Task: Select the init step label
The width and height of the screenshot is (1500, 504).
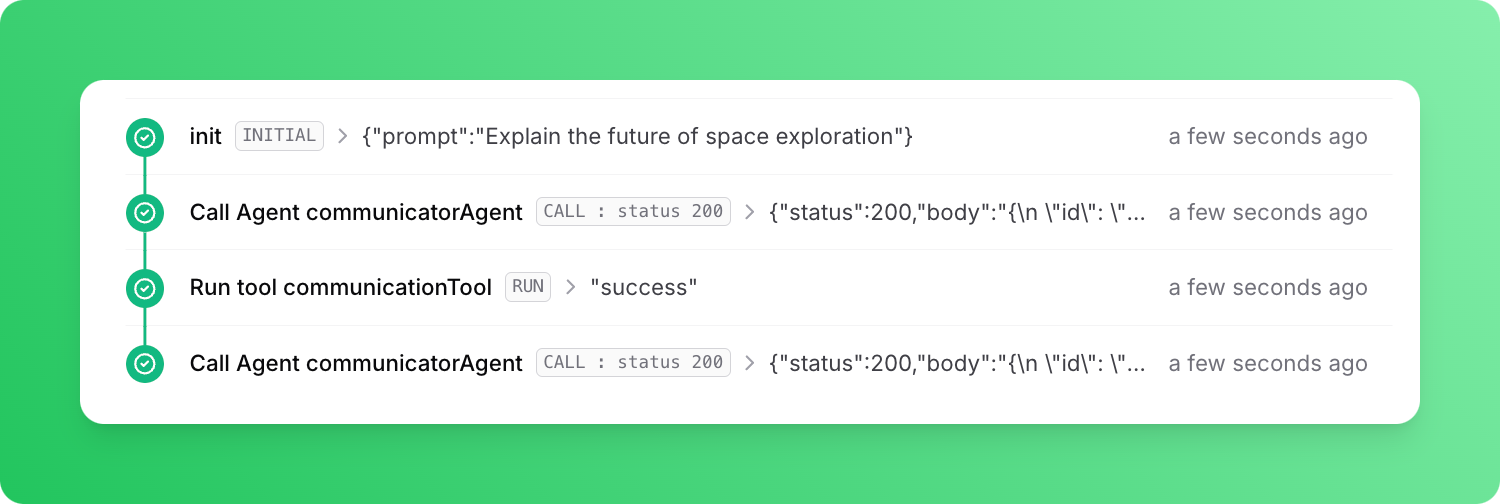Action: (x=205, y=137)
